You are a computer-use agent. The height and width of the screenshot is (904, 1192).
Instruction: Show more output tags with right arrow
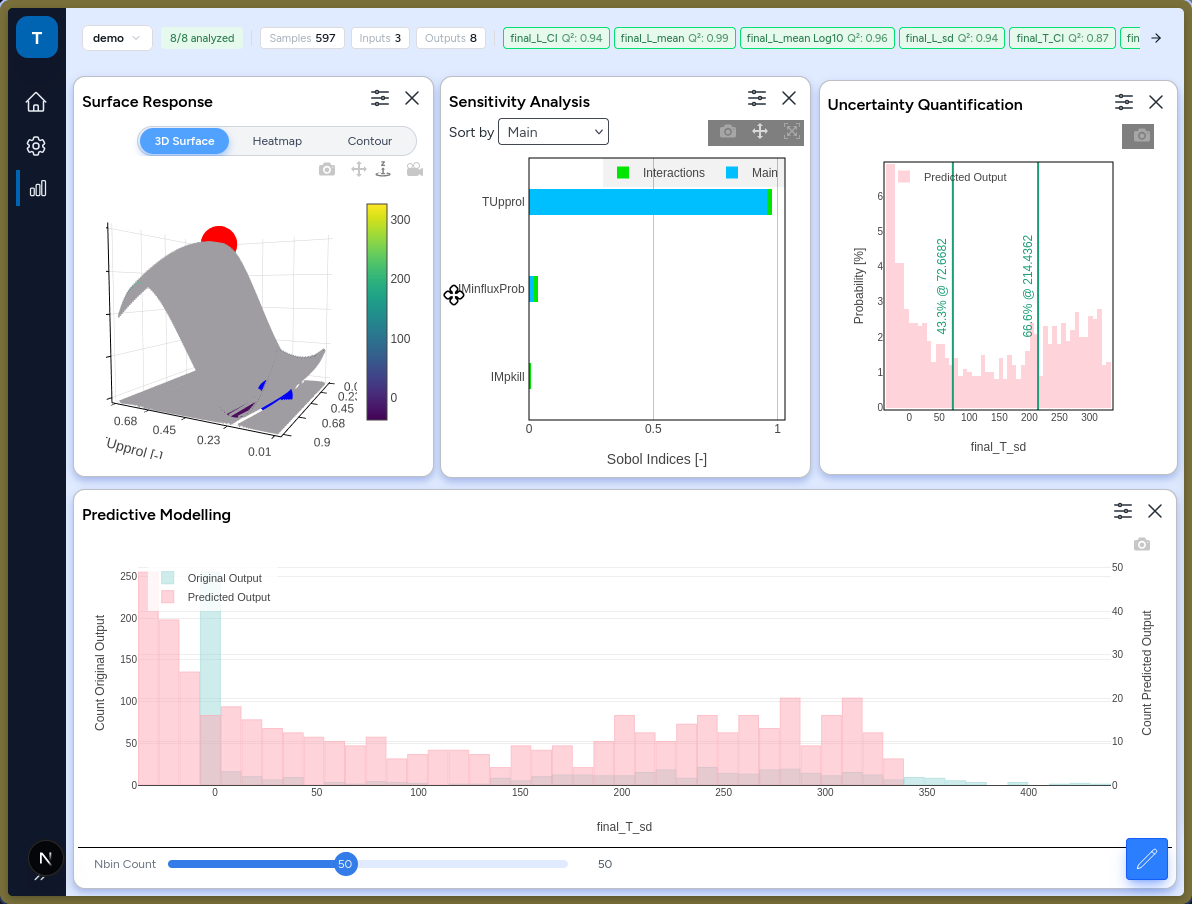[1156, 38]
